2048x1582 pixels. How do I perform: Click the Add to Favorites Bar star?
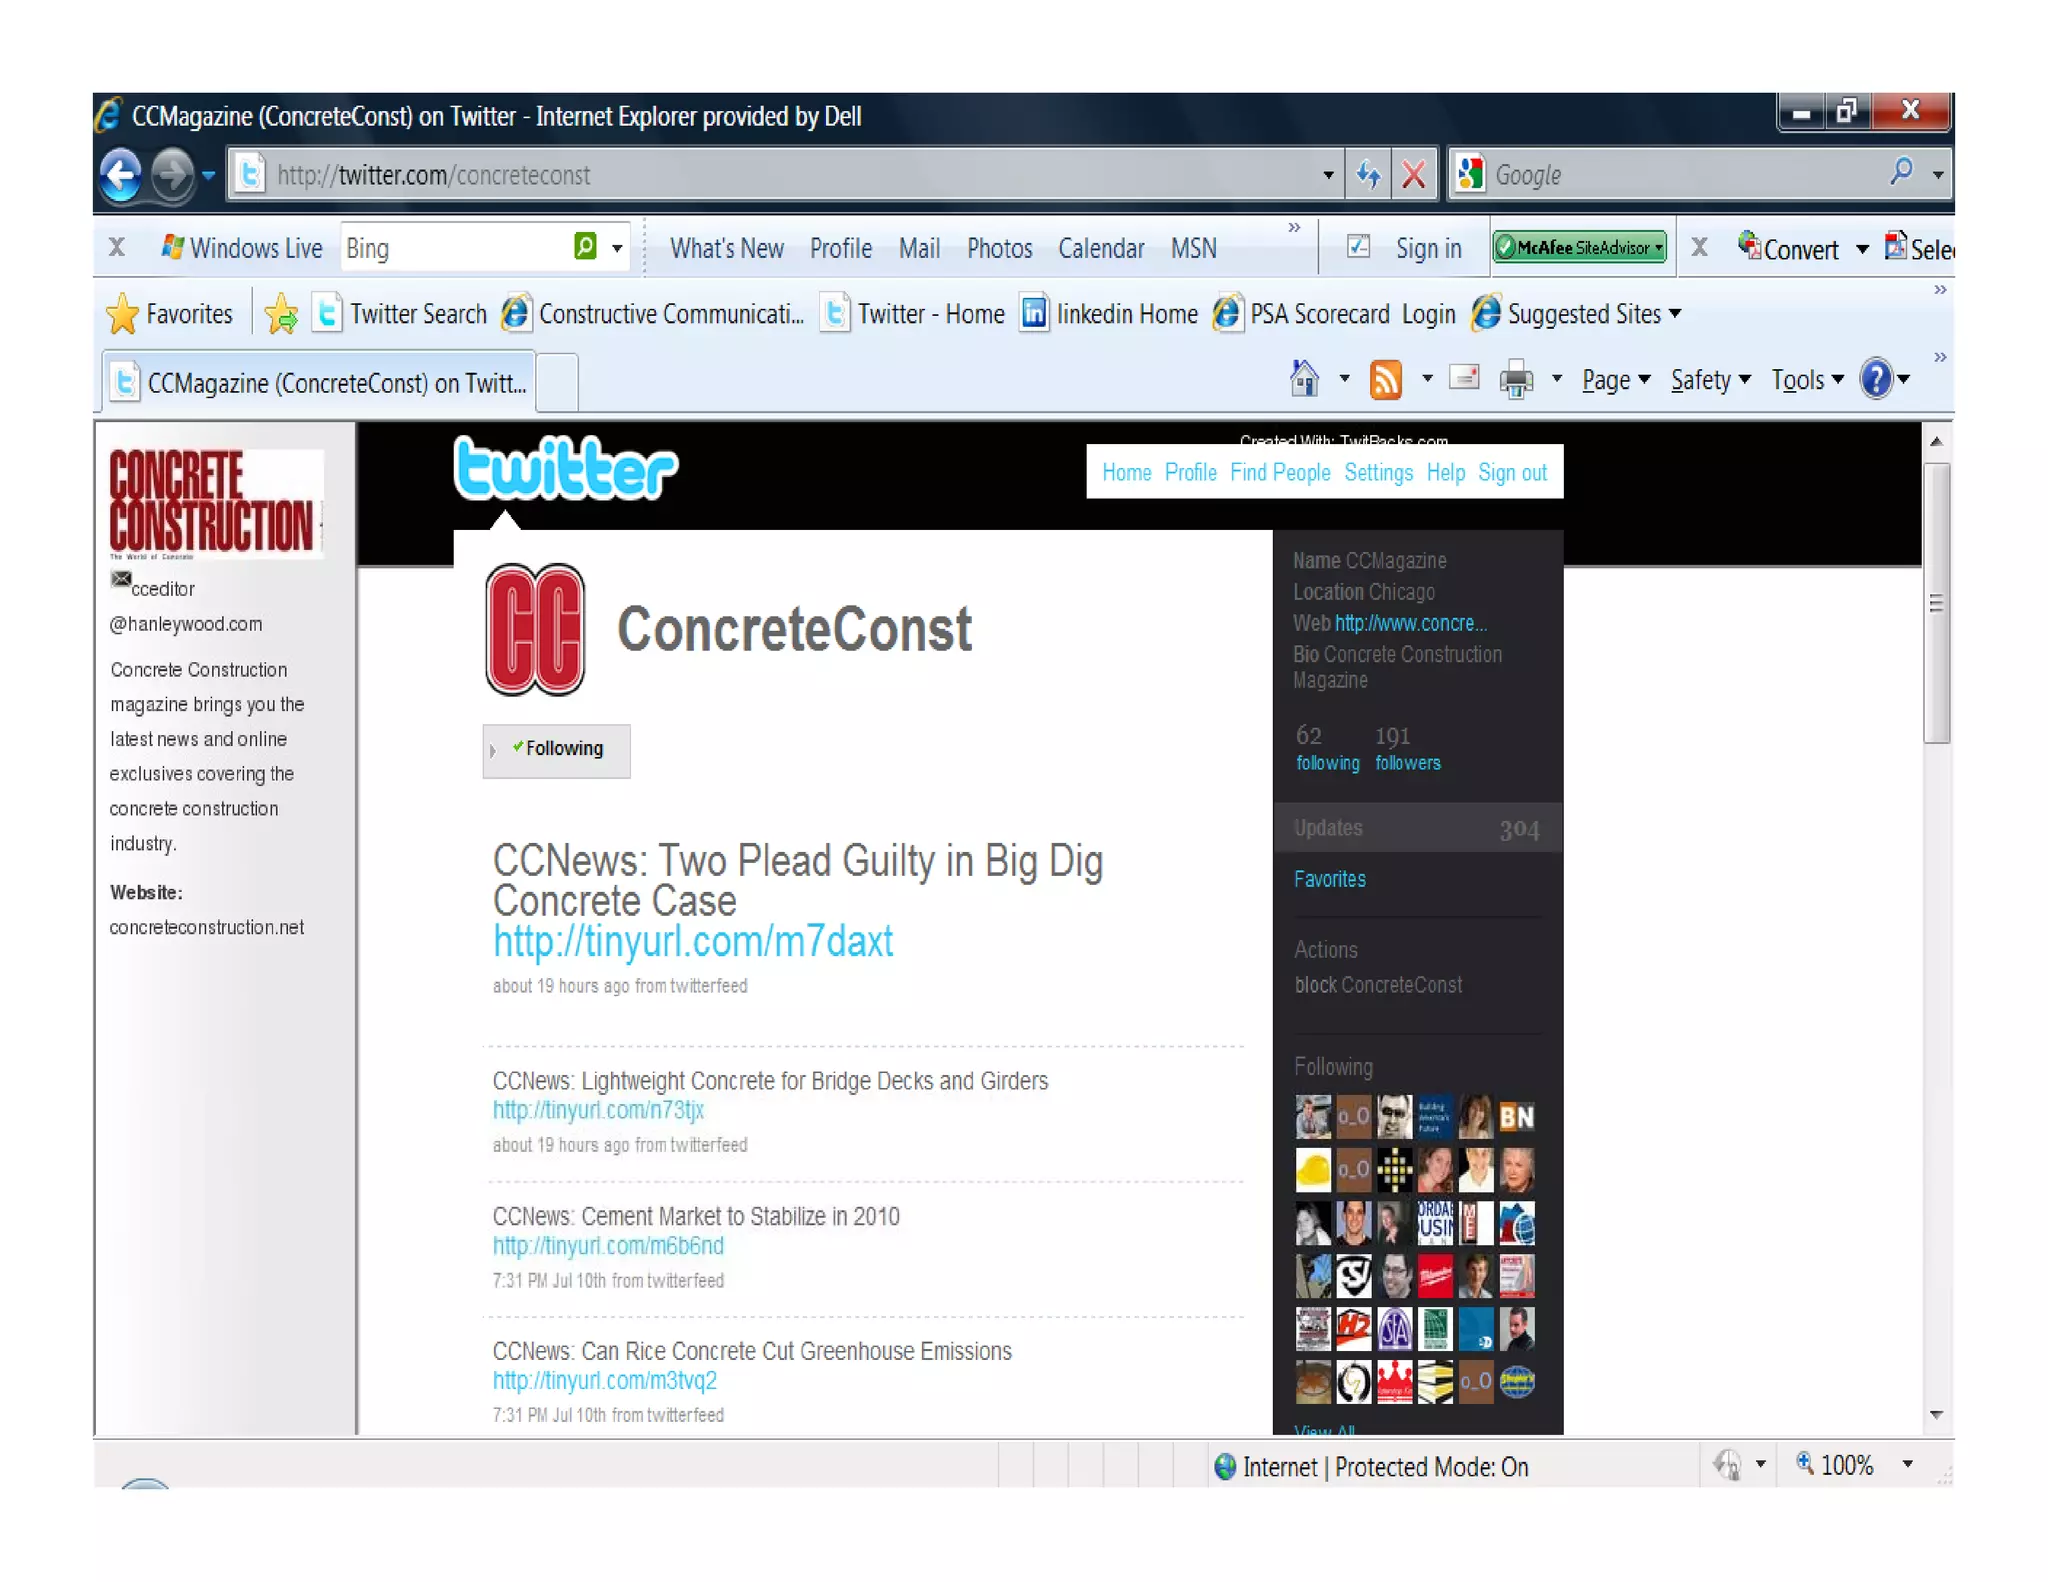point(282,314)
